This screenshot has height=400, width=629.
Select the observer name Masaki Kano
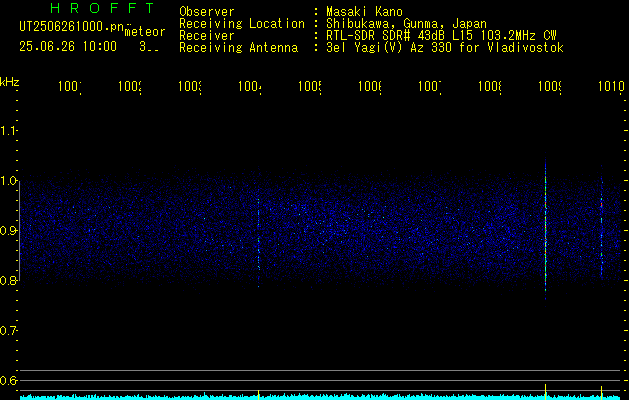pyautogui.click(x=364, y=11)
